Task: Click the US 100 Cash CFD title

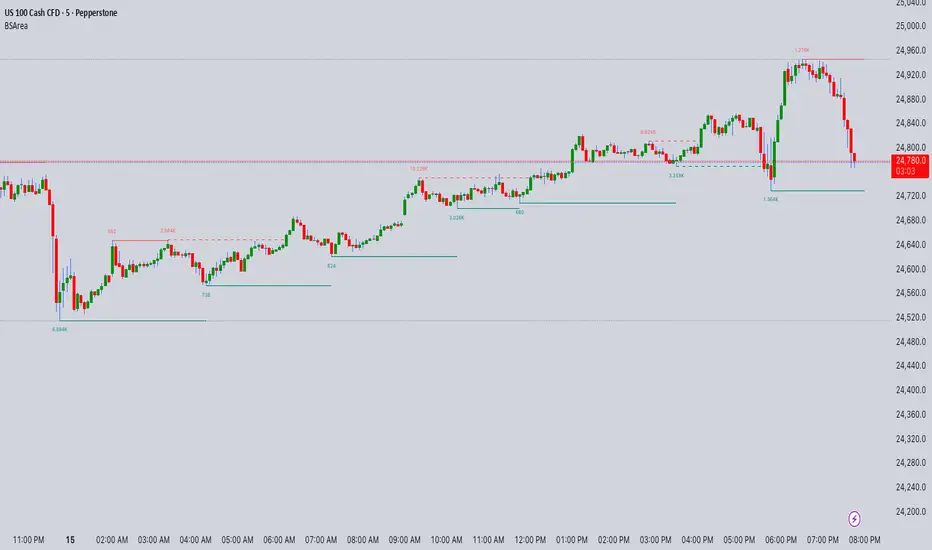Action: coord(69,11)
